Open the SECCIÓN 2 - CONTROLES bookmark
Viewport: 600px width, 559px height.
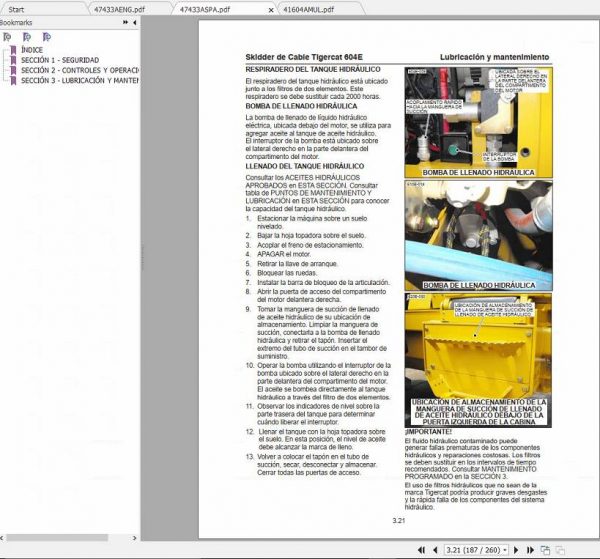click(x=80, y=70)
